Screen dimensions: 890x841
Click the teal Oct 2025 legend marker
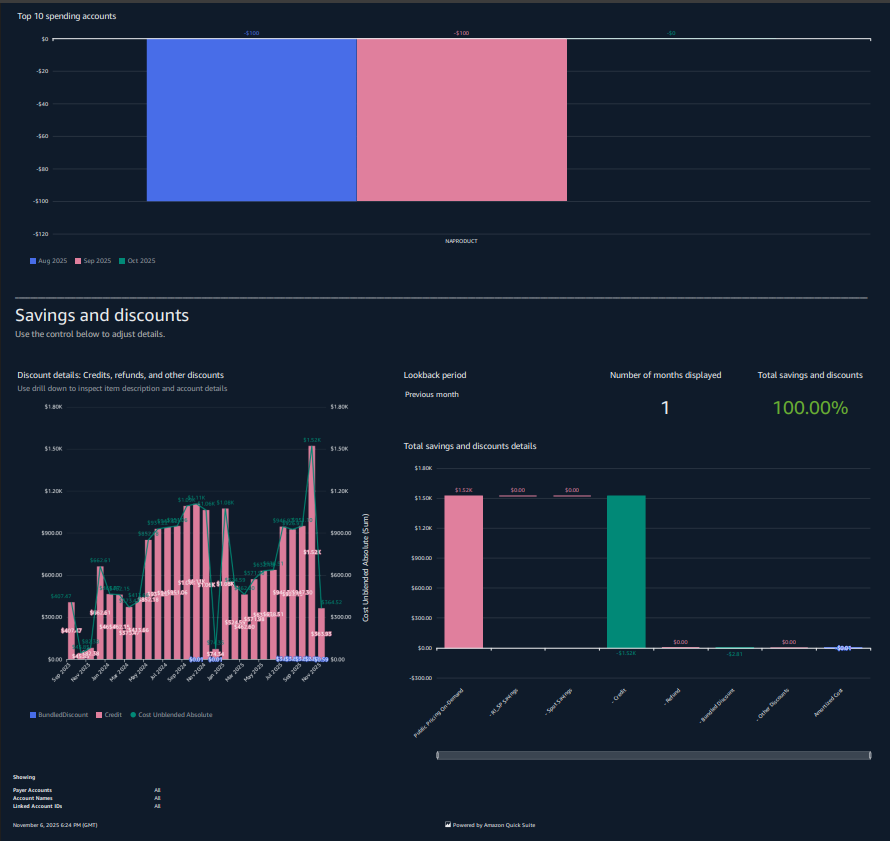[122, 260]
